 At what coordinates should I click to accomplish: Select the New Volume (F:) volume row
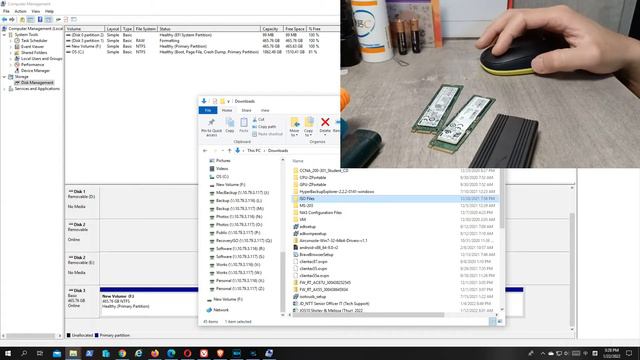tap(202, 47)
